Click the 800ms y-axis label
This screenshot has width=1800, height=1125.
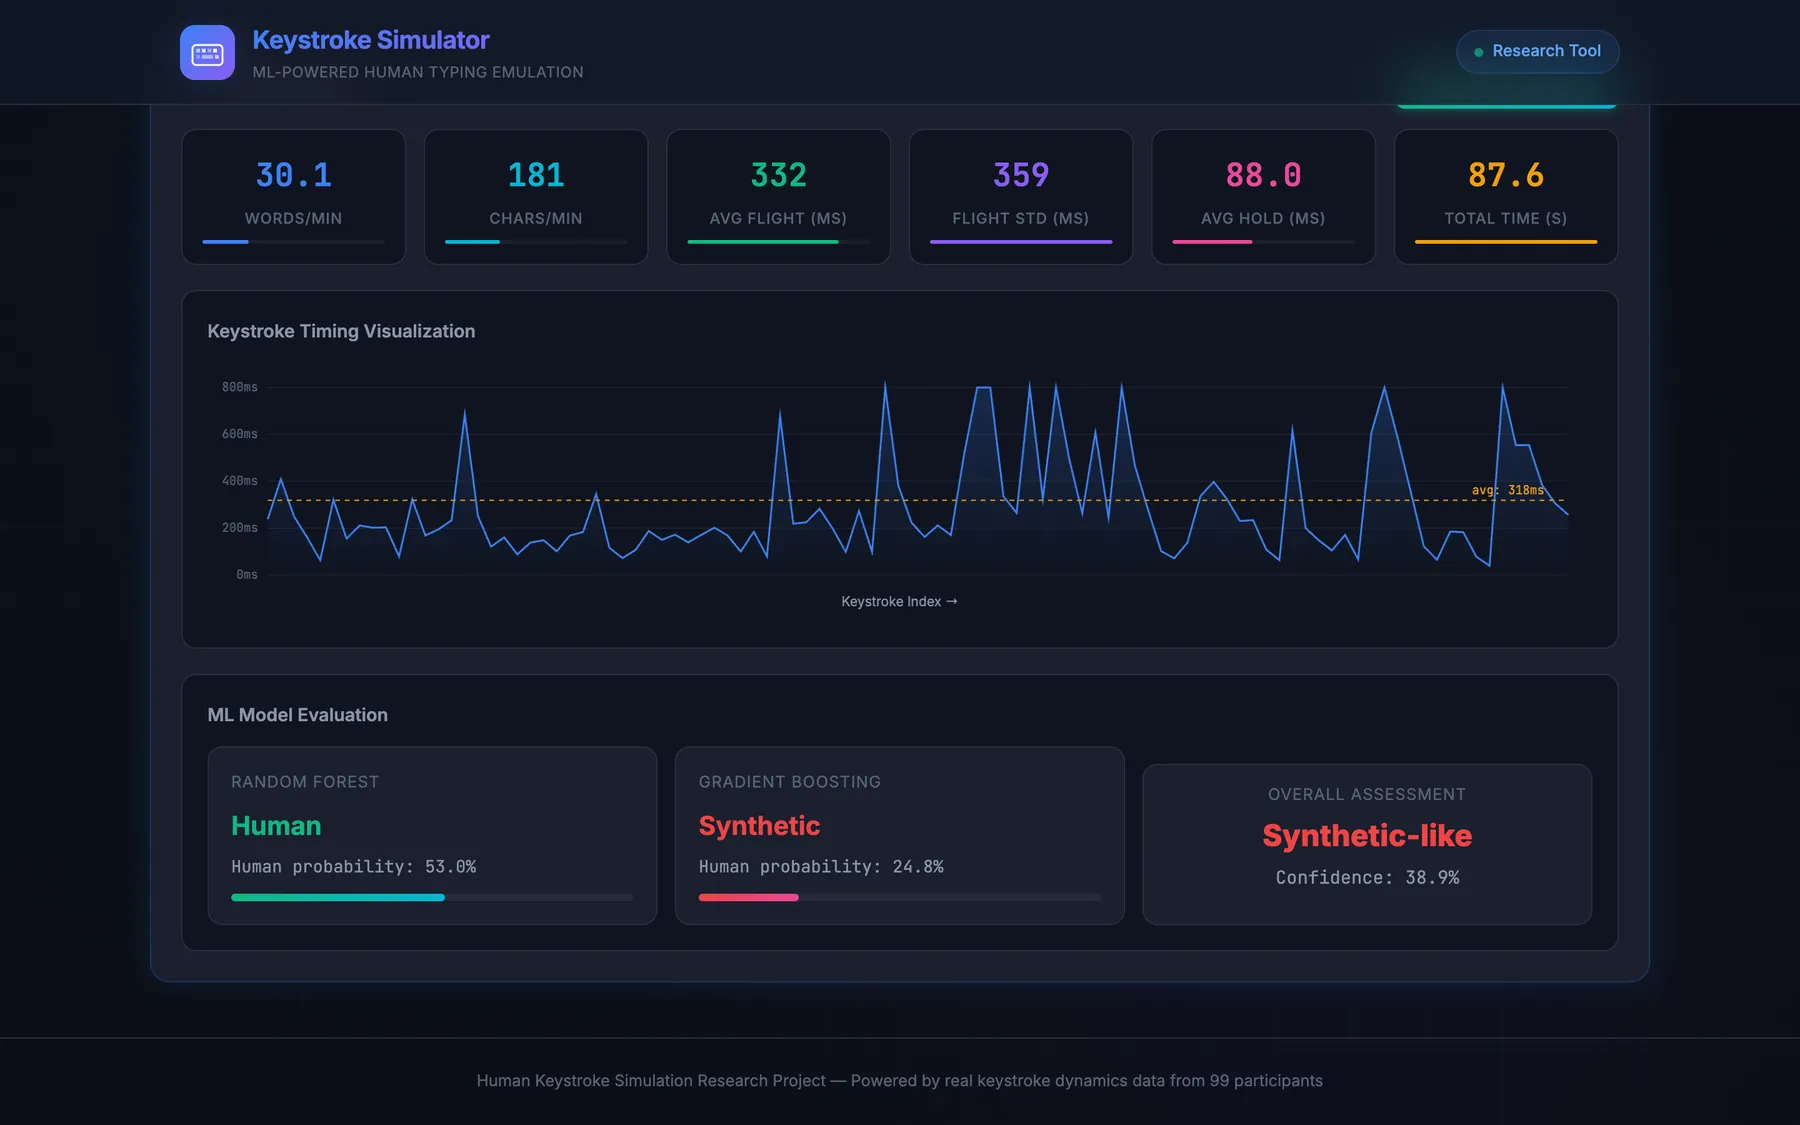point(240,387)
